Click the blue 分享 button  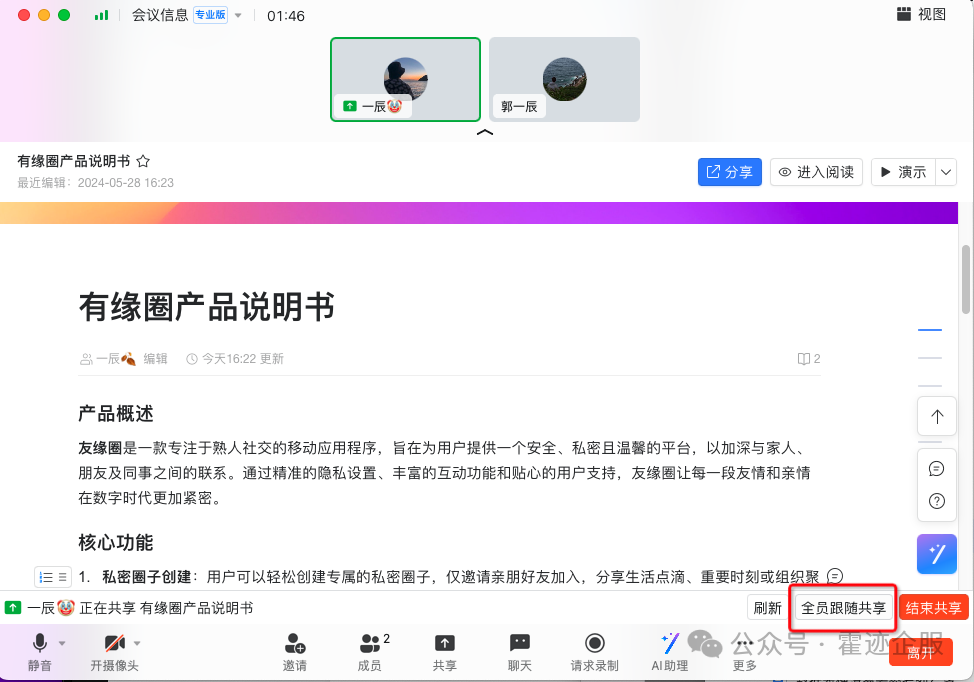pos(730,172)
